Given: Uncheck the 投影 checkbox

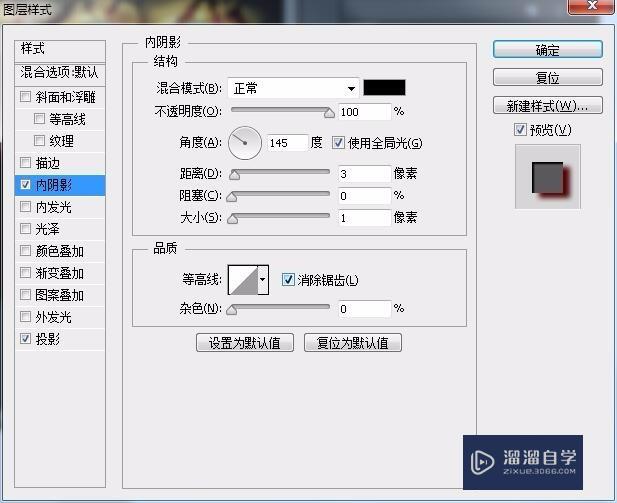Looking at the screenshot, I should [x=25, y=338].
